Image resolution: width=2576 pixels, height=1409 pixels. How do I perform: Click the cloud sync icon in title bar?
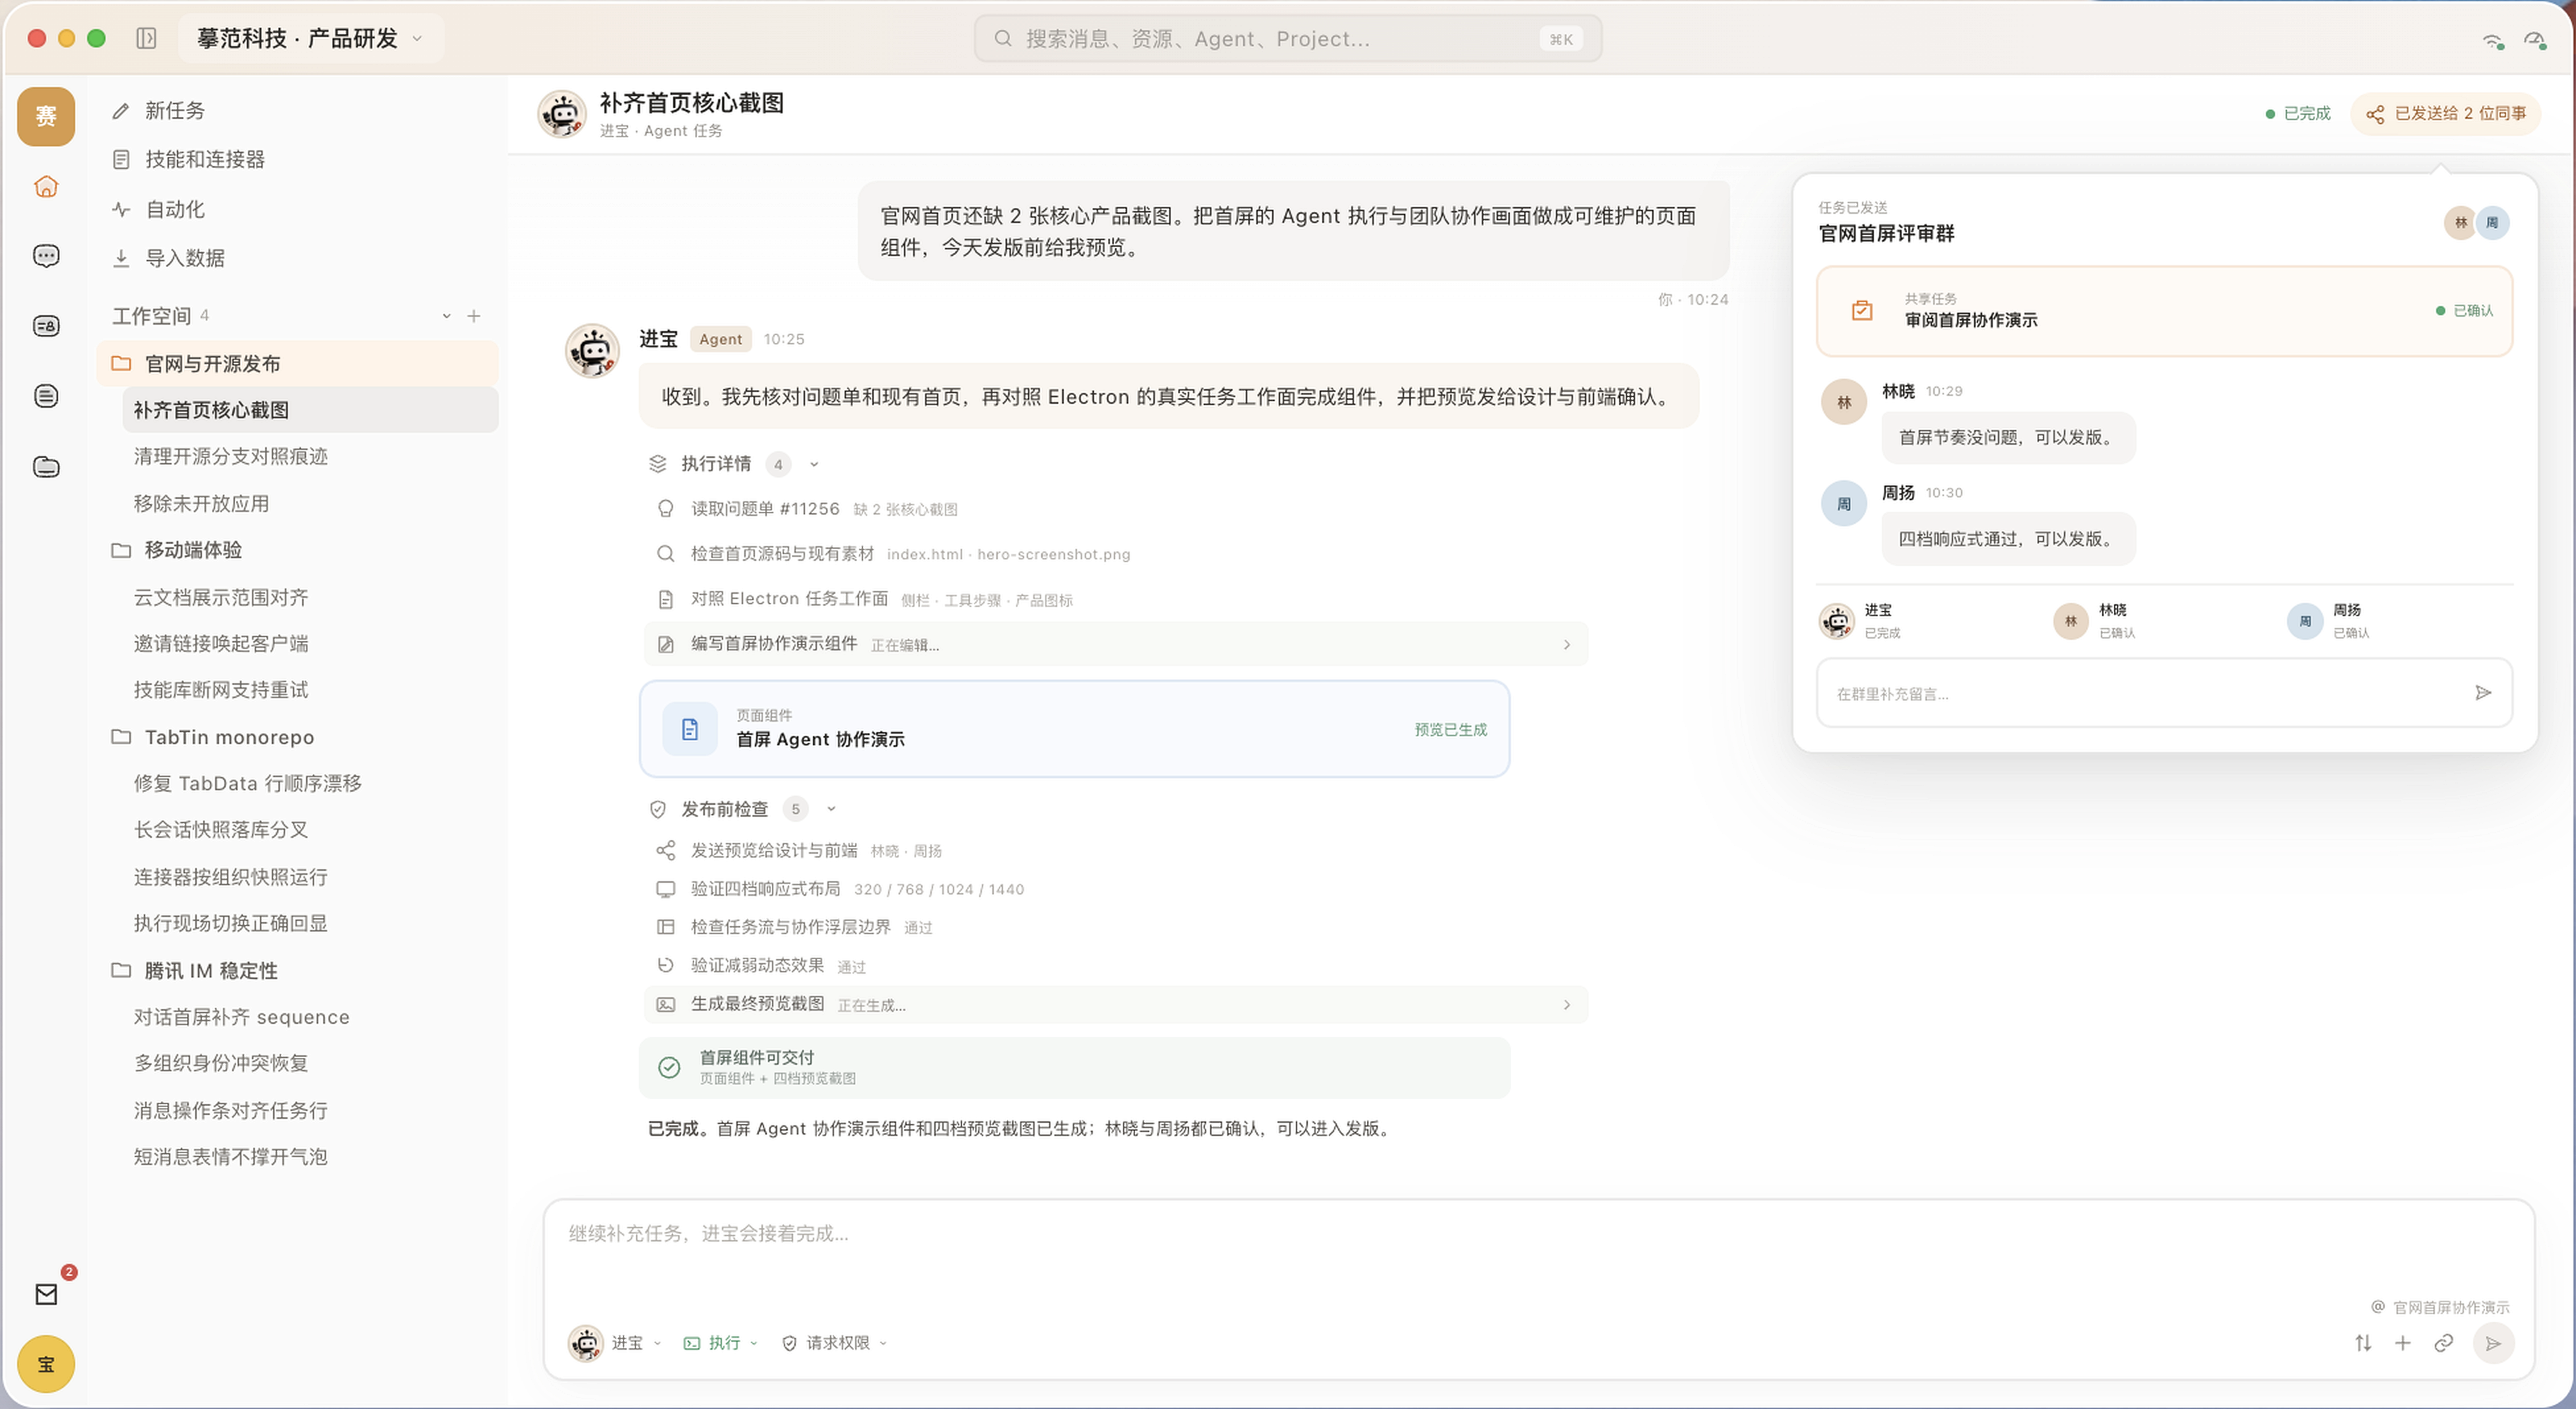click(x=2534, y=40)
